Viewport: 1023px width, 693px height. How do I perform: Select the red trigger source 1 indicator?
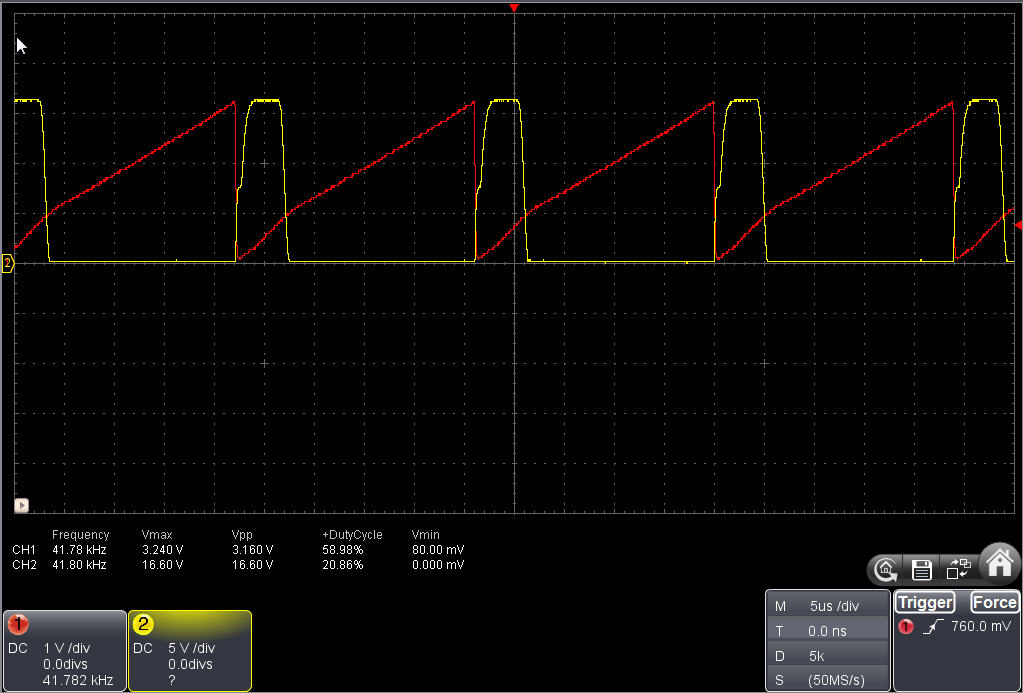coord(906,627)
